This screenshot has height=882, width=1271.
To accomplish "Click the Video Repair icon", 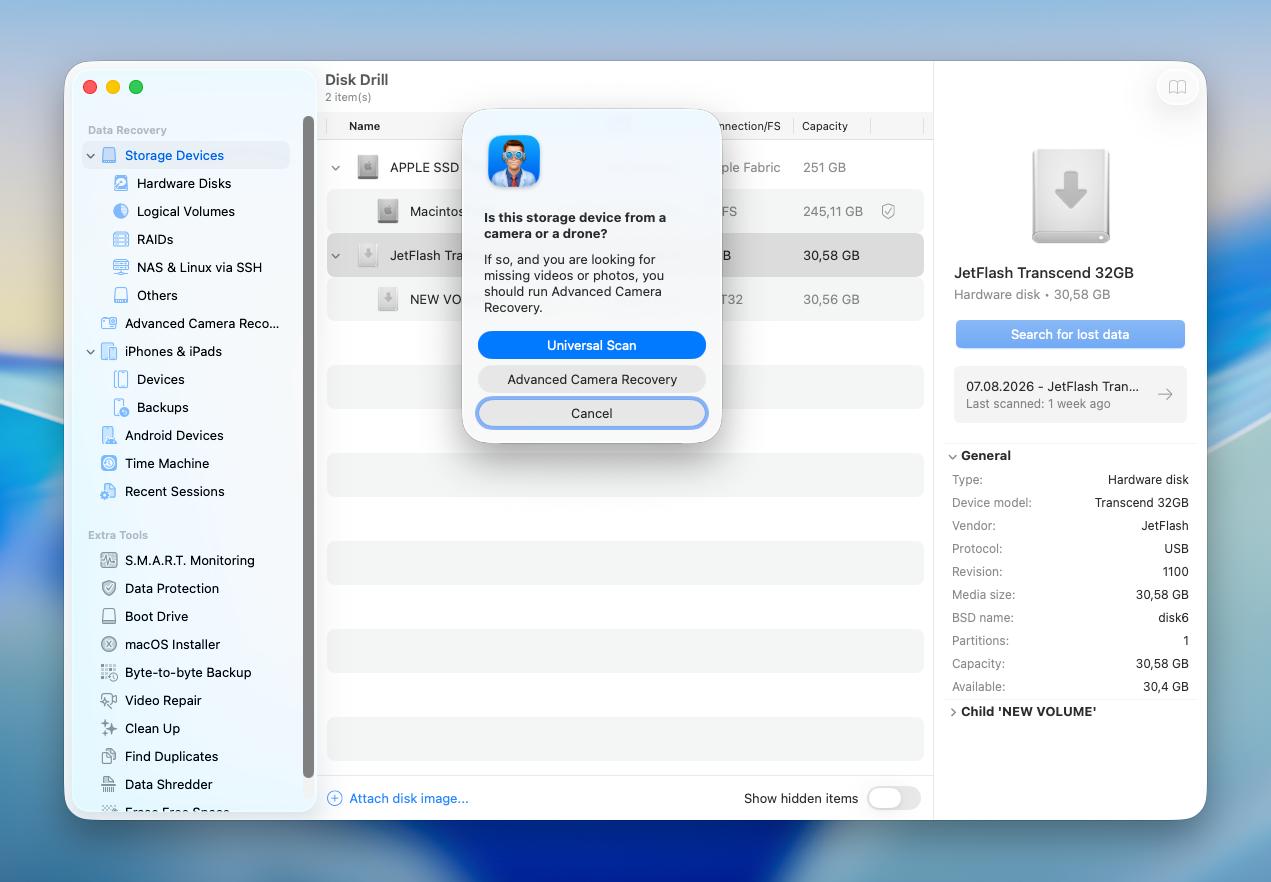I will click(x=109, y=700).
